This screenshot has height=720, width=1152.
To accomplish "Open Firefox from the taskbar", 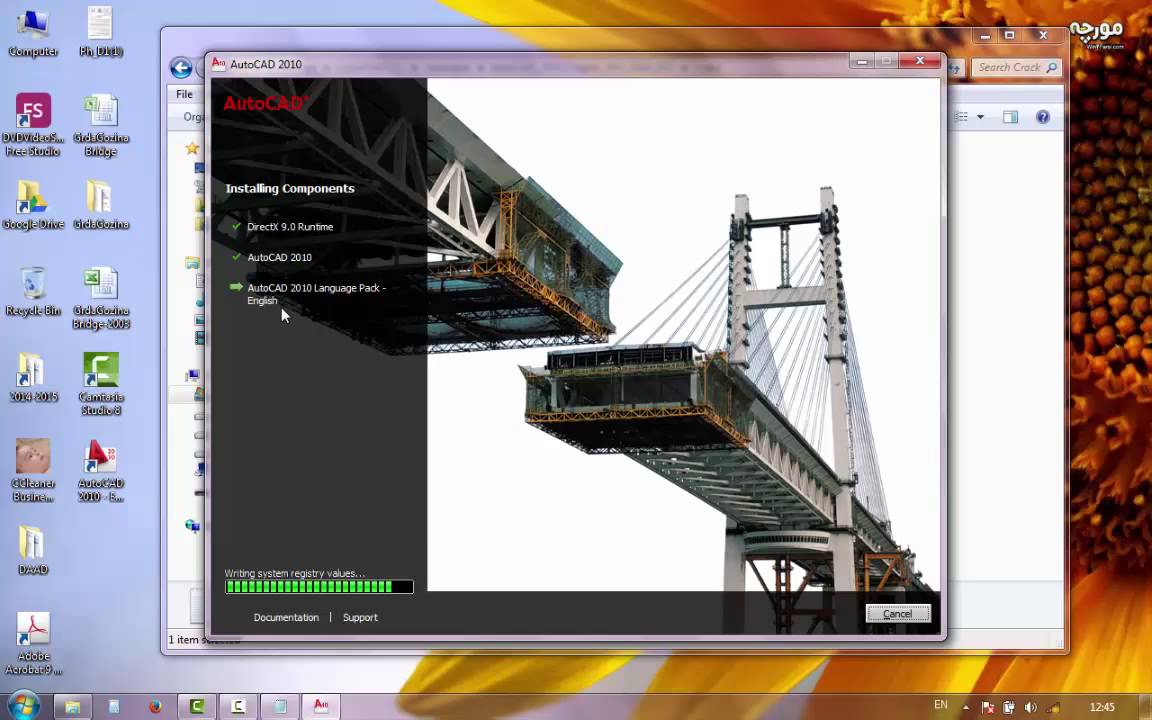I will 155,707.
